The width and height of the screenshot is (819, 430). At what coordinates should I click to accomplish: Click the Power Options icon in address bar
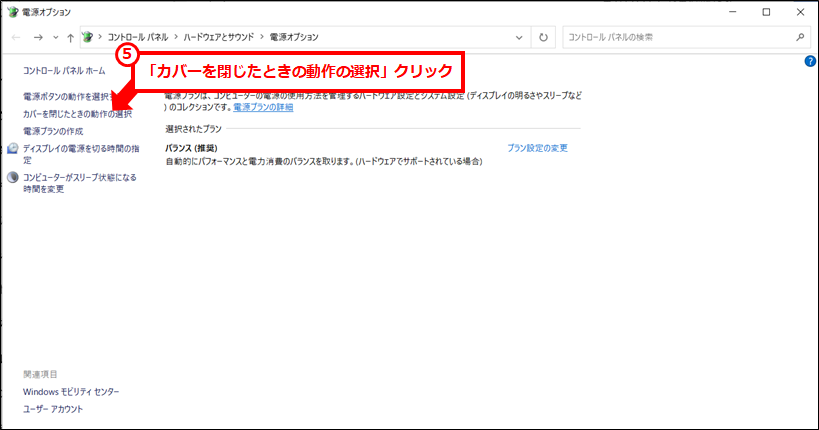point(88,37)
